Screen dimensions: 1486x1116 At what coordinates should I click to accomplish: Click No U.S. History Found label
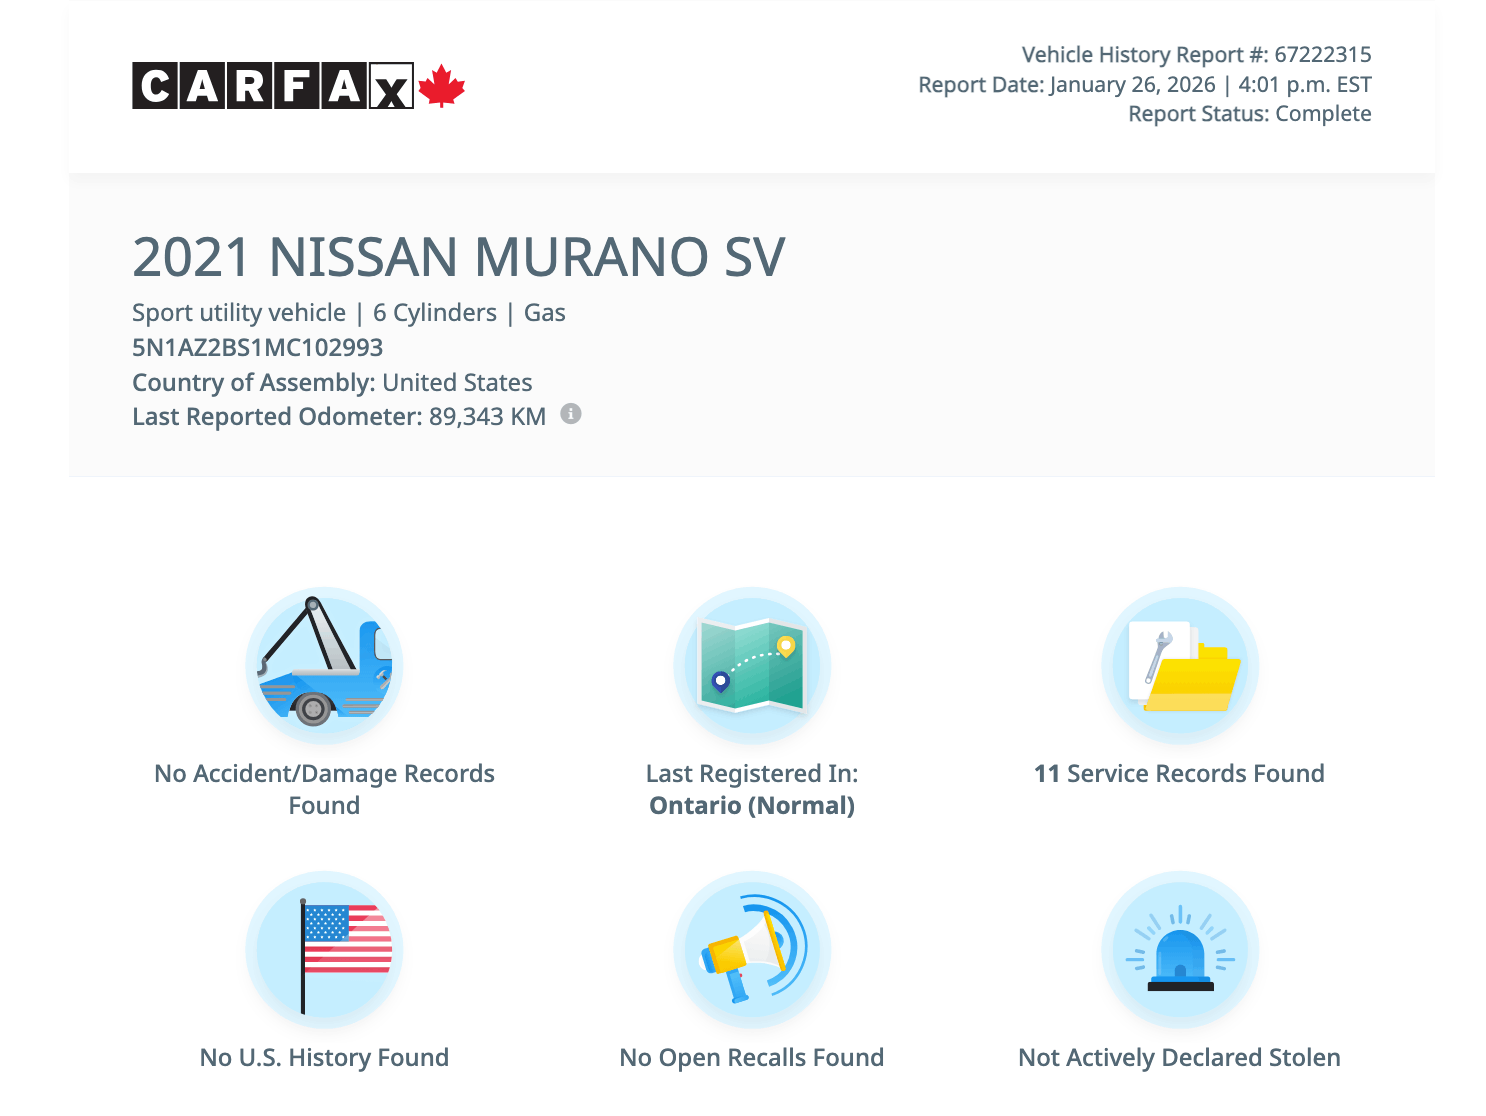[324, 1058]
